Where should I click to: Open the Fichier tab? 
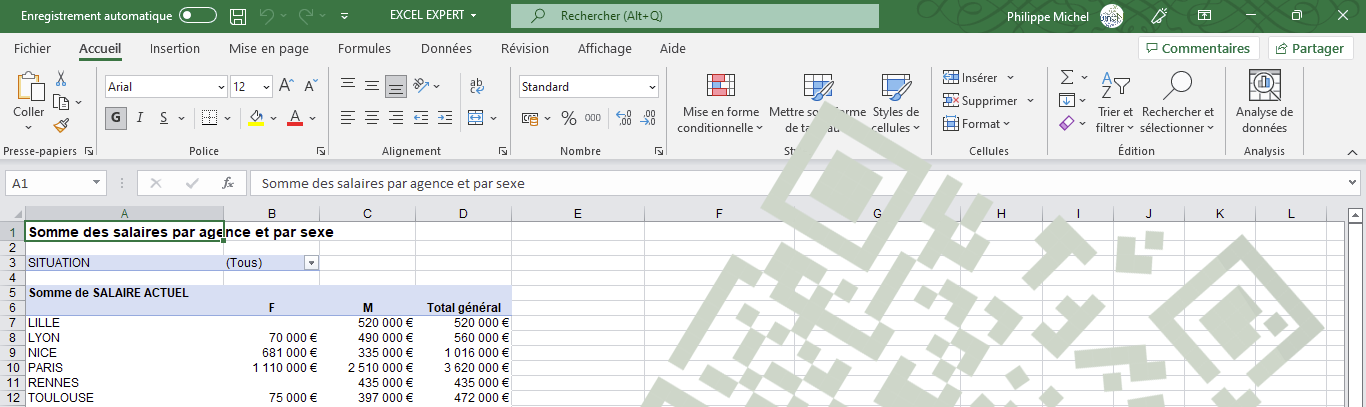pos(33,48)
